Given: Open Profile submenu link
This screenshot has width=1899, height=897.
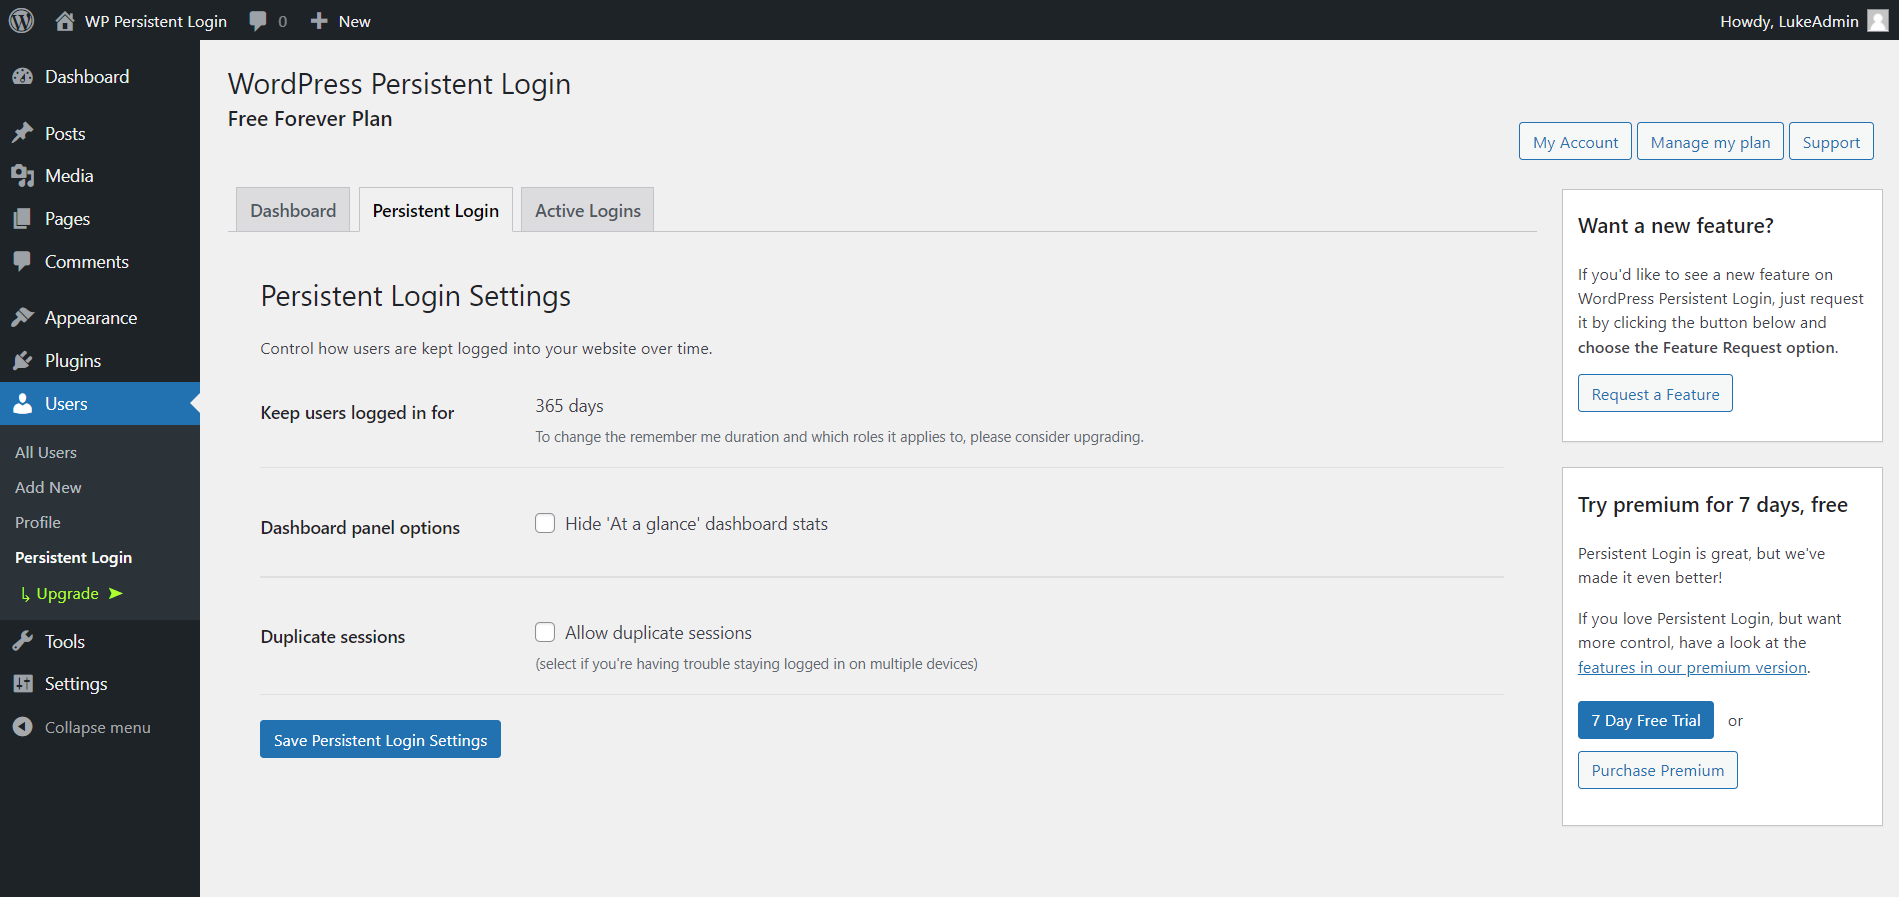Looking at the screenshot, I should 38,522.
